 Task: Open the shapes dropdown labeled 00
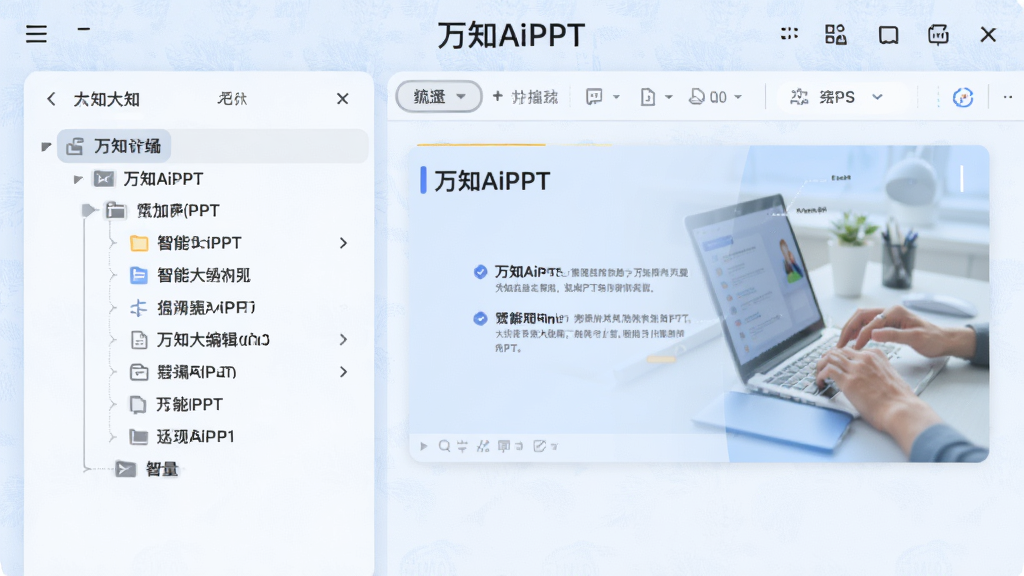pos(716,97)
